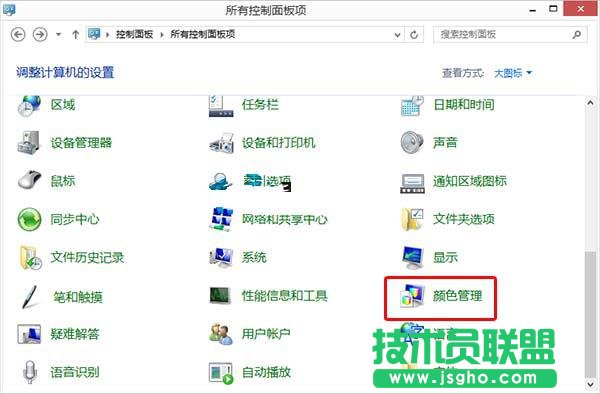The width and height of the screenshot is (600, 394).
Task: Open the 颜色管理 link
Action: pyautogui.click(x=458, y=296)
